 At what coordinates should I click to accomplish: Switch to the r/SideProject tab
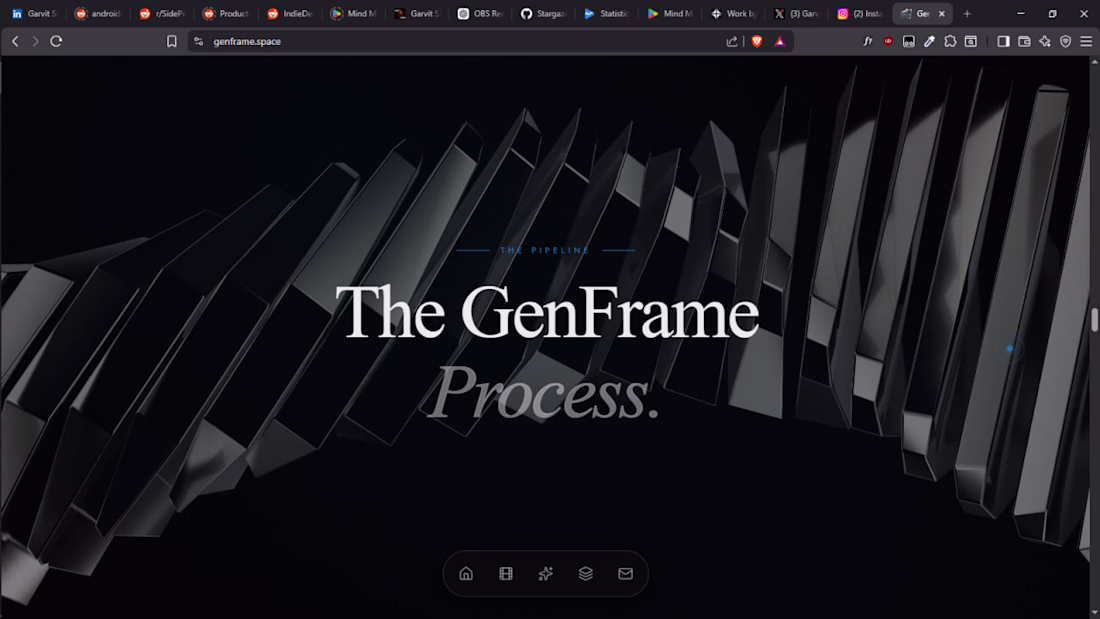tap(163, 13)
